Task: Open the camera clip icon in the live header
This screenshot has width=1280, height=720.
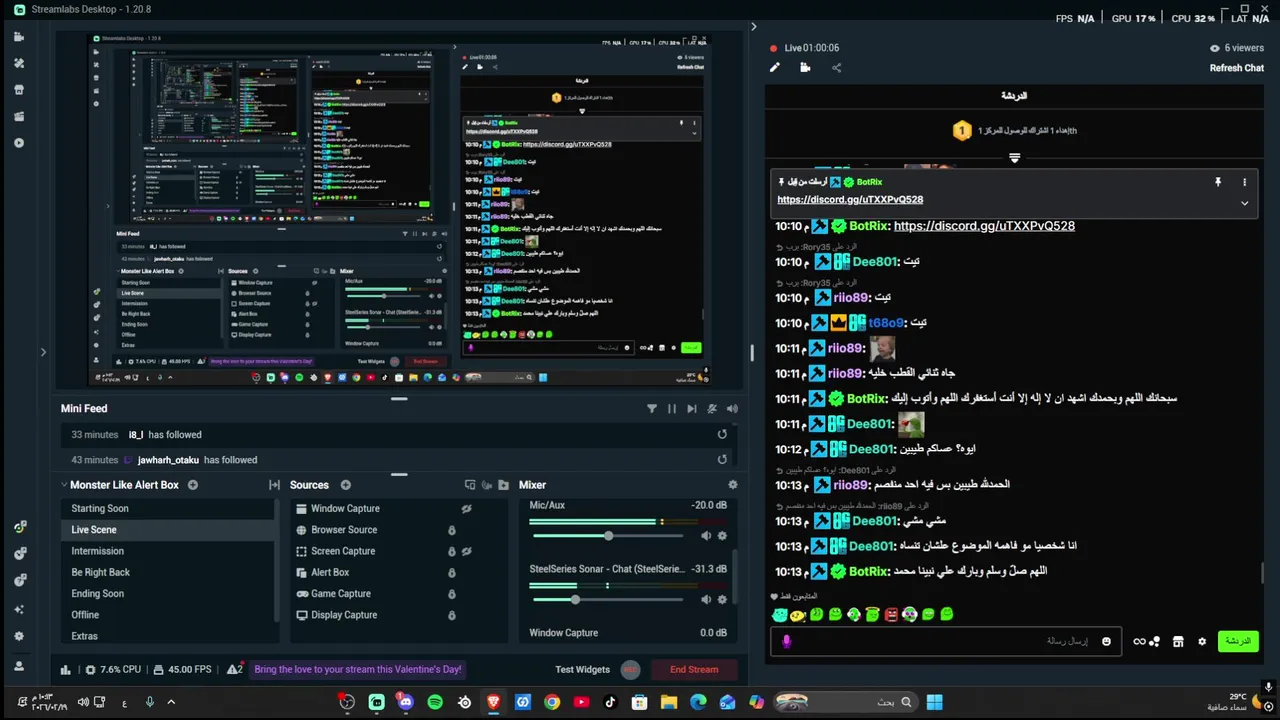Action: (x=805, y=68)
